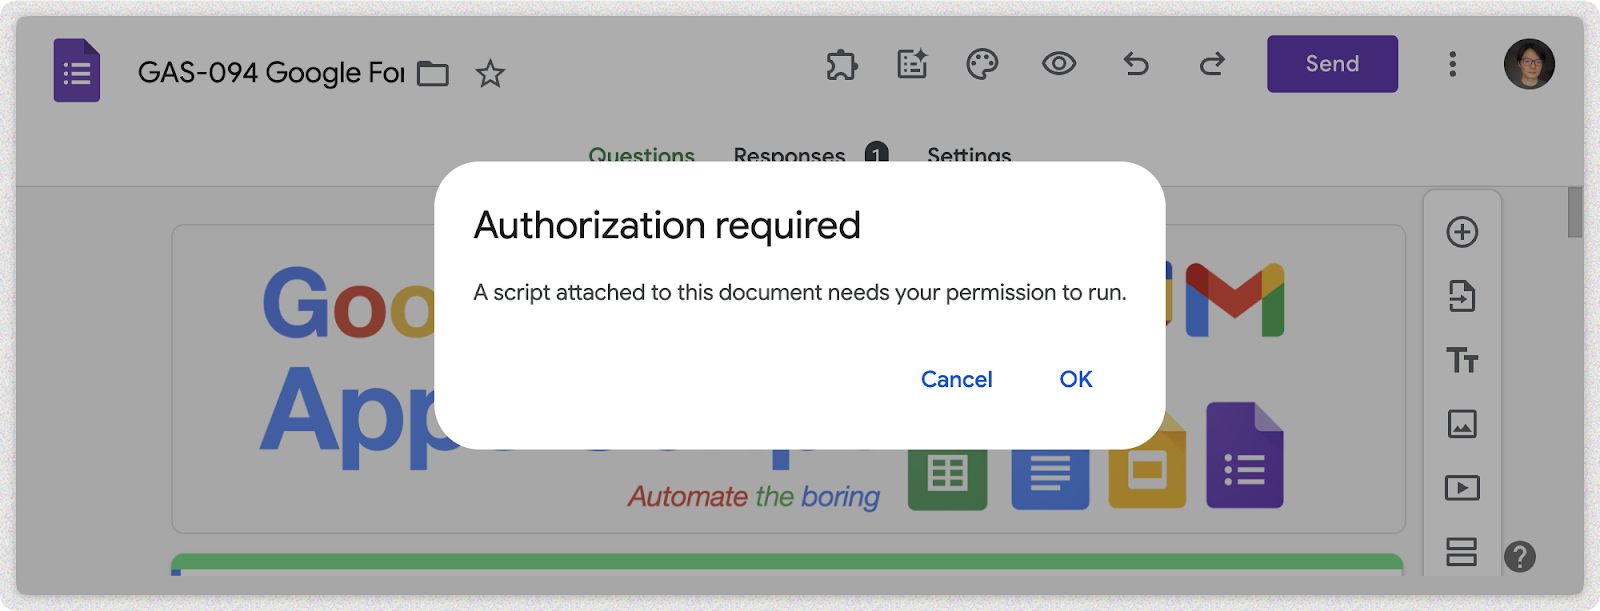
Task: Click the Redo arrow
Action: 1212,64
